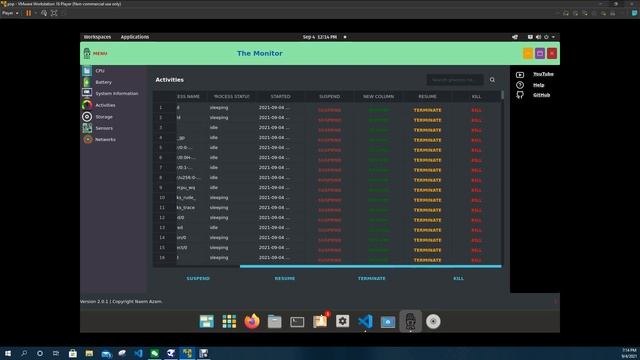Kill the process in row 10
Image resolution: width=640 pixels, height=360 pixels.
476,200
